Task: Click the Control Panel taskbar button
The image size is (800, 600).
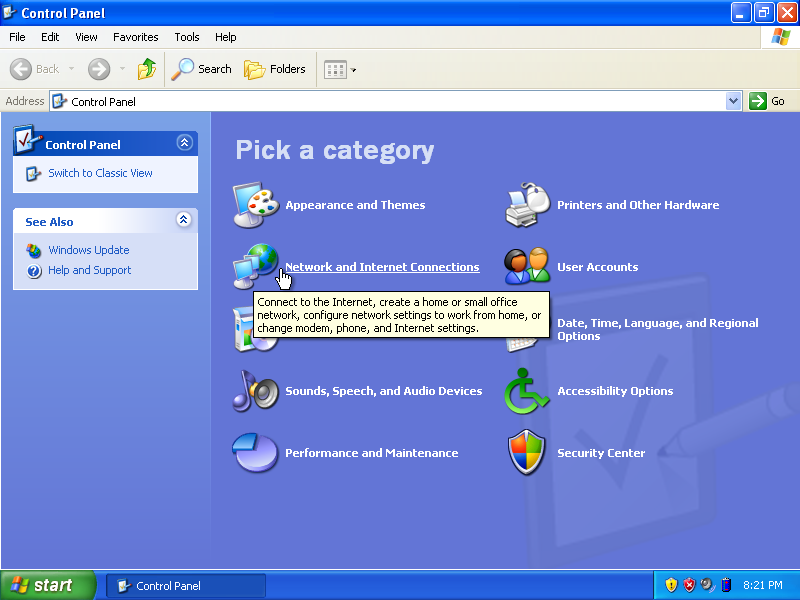Action: [186, 586]
